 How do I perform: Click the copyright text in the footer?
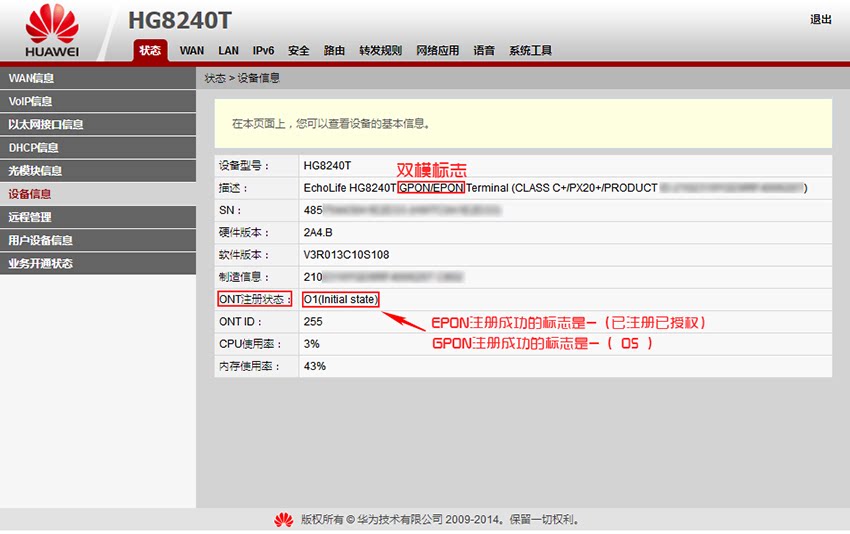click(440, 520)
